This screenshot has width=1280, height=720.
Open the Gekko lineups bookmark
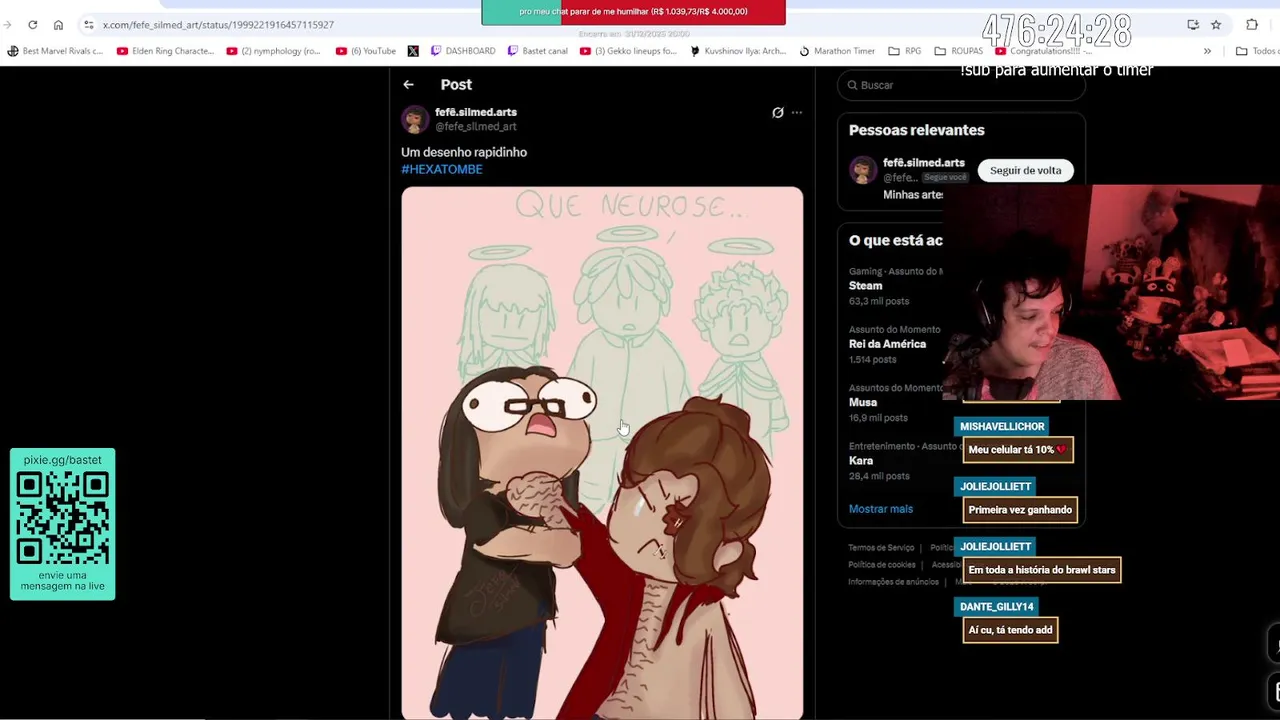(x=629, y=51)
